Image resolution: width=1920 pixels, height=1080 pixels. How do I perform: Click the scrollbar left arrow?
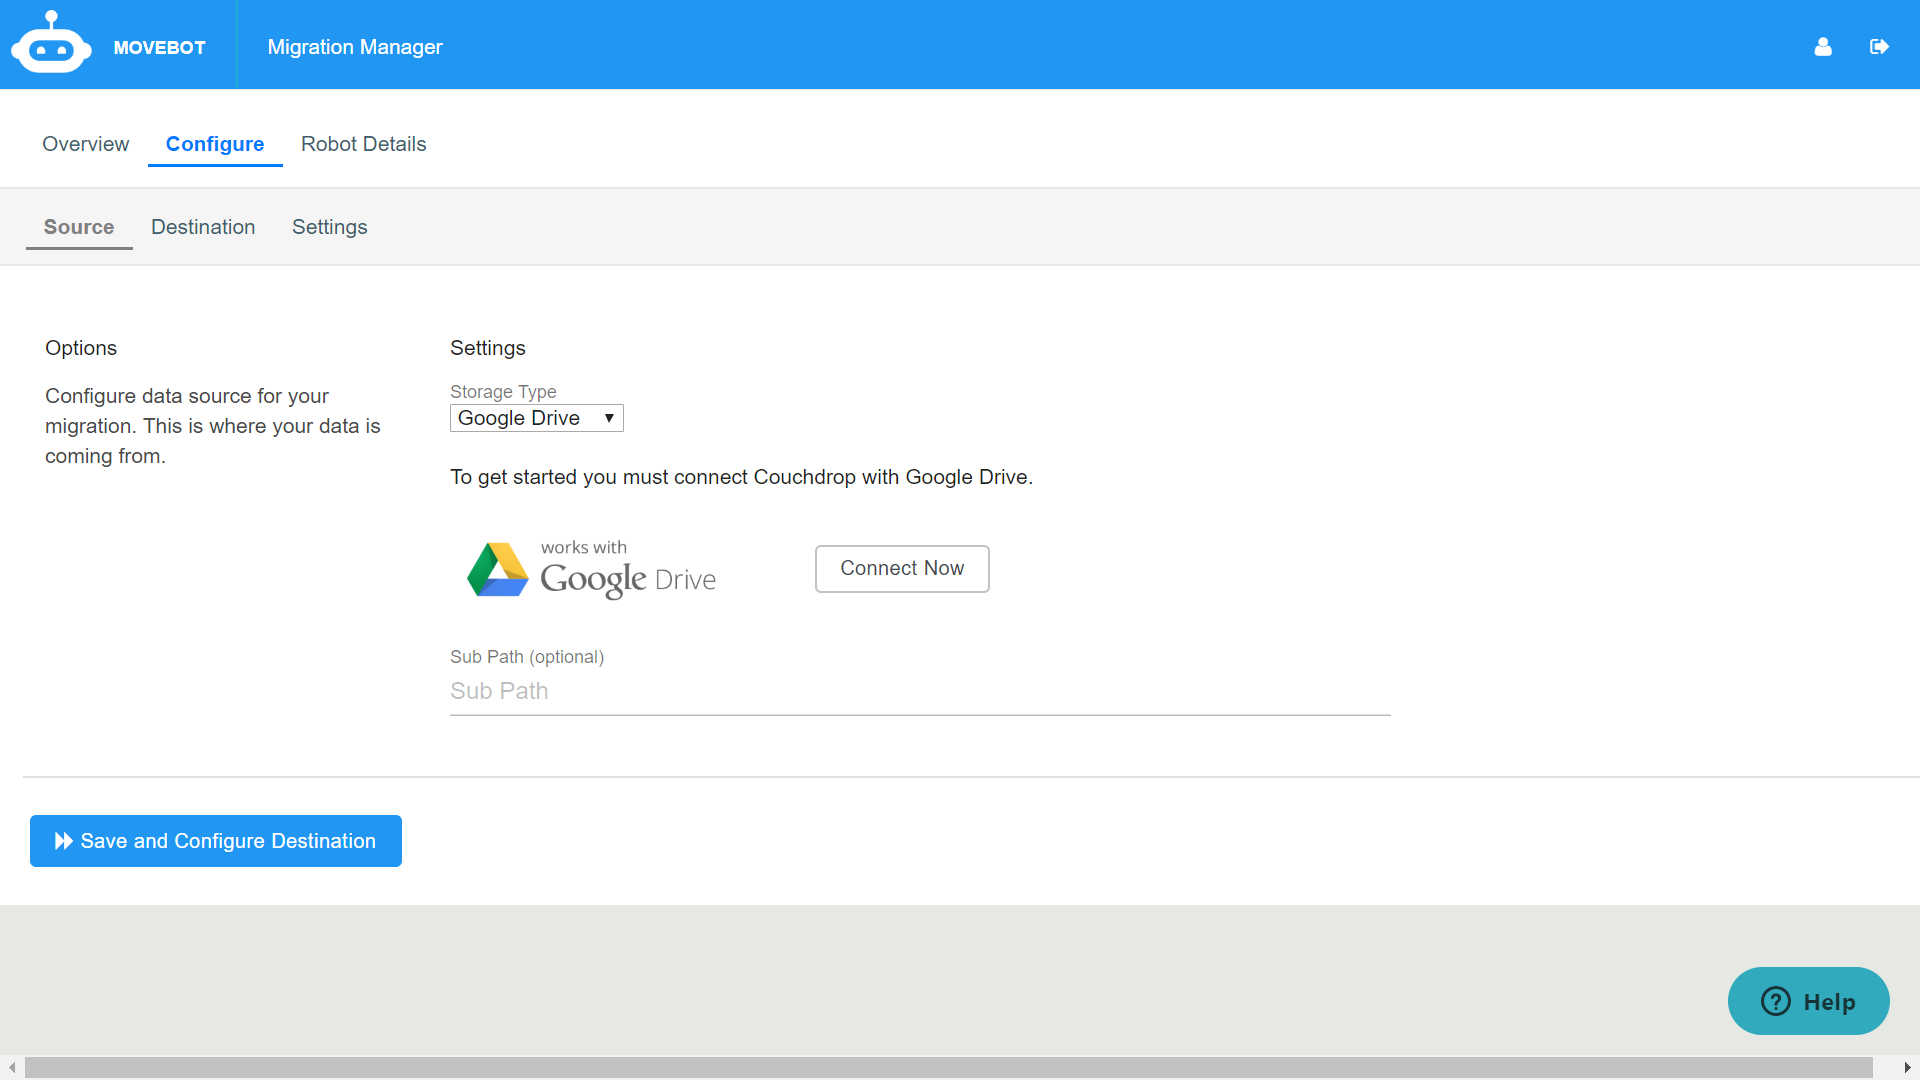(x=11, y=1068)
